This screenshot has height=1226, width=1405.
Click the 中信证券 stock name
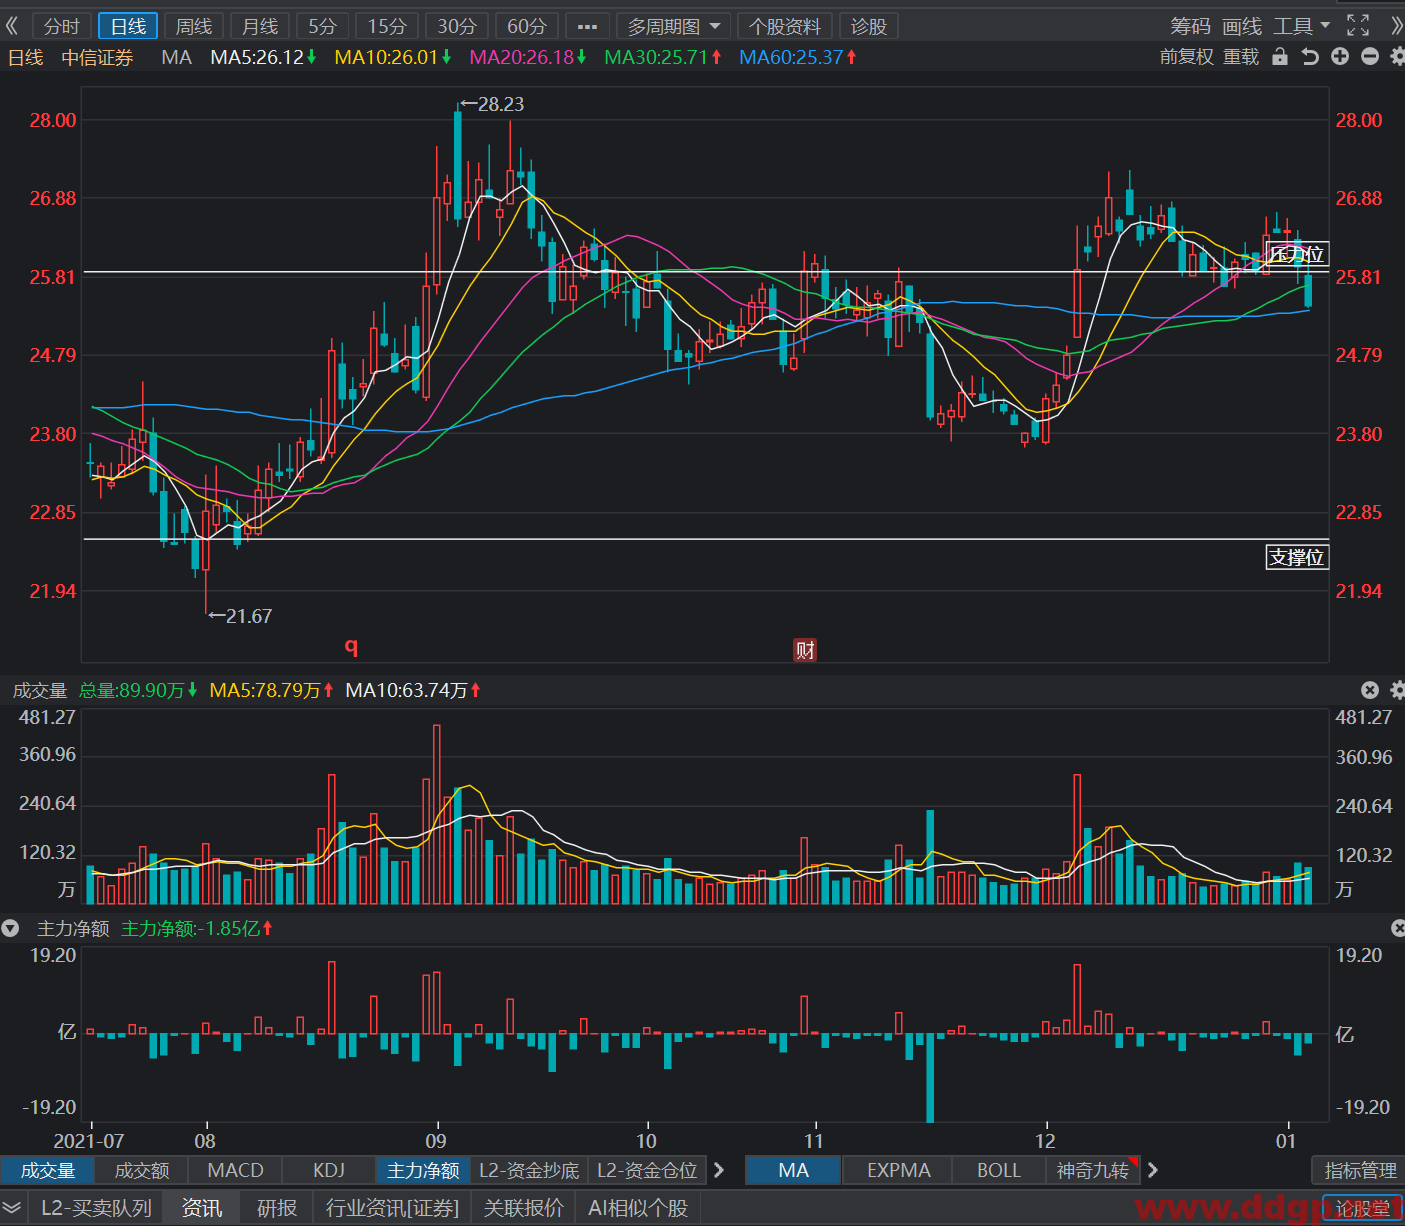point(97,57)
